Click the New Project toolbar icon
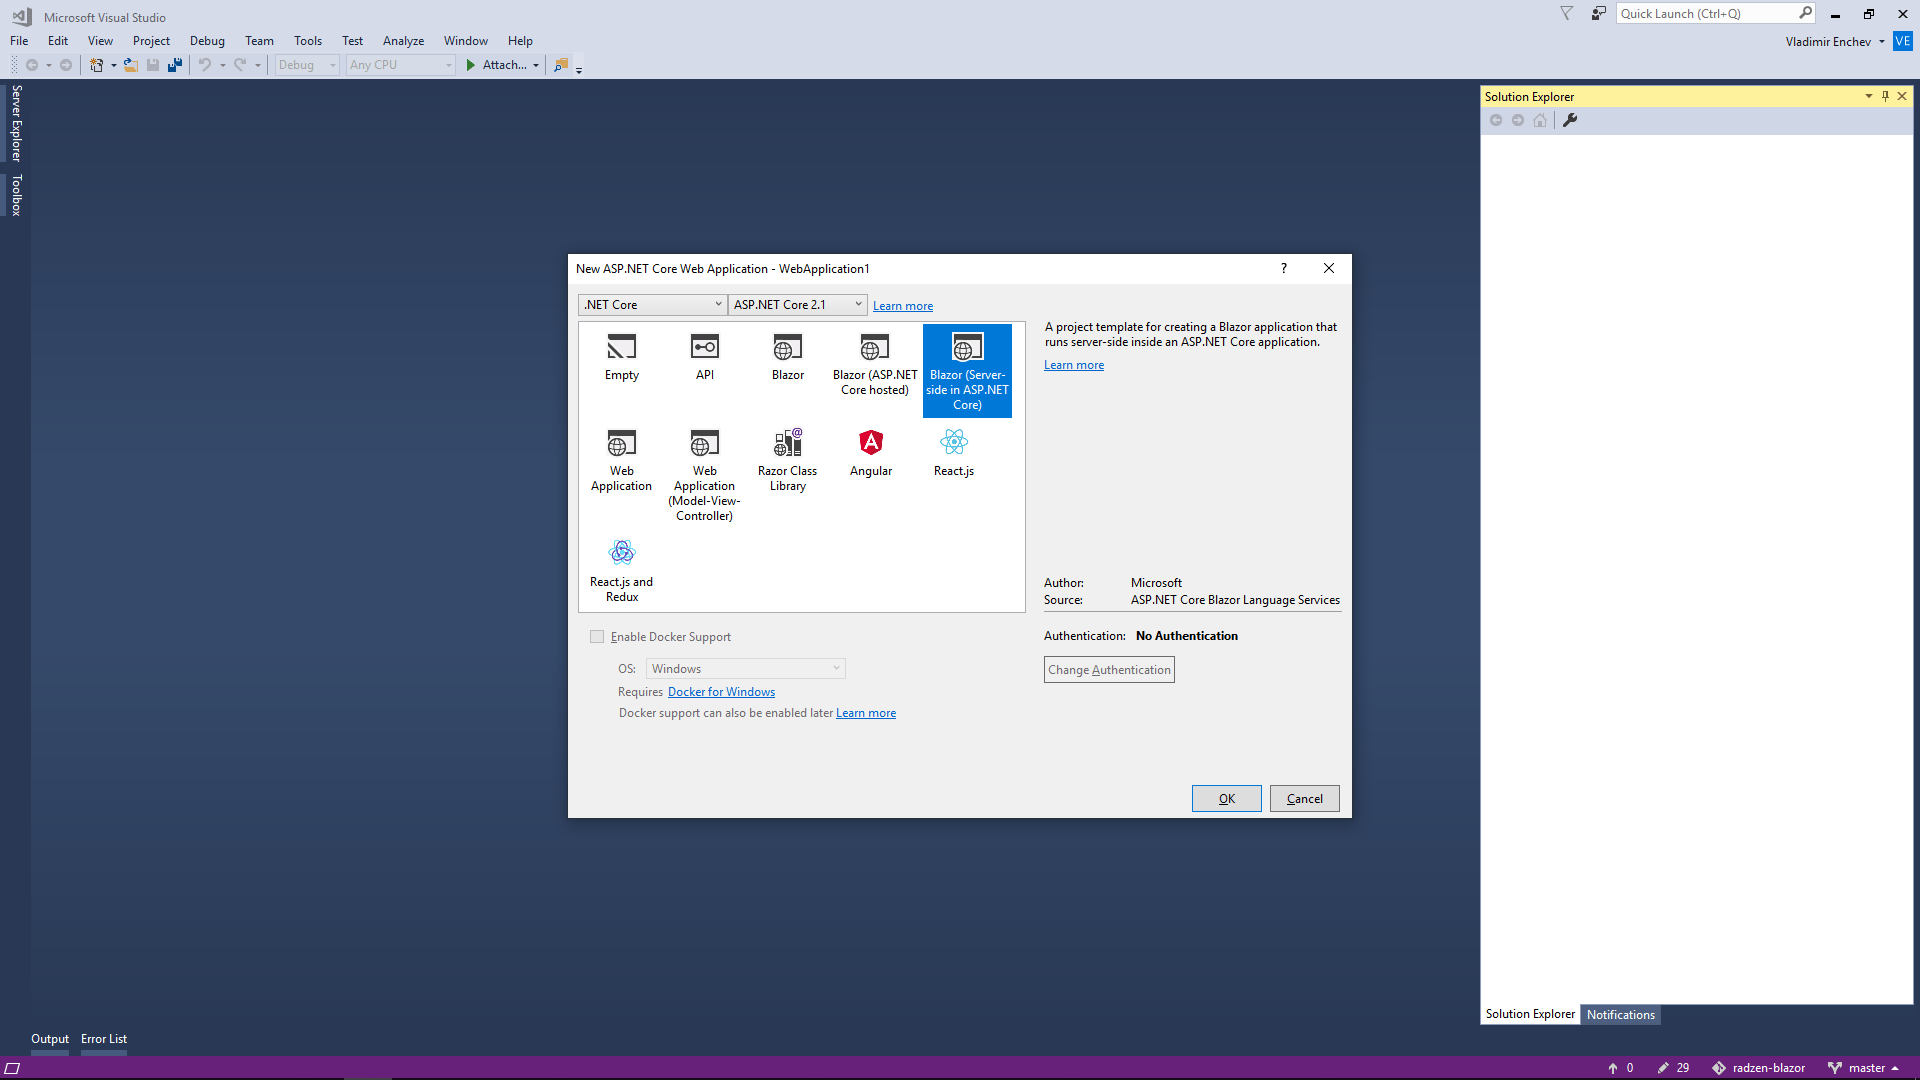This screenshot has width=1920, height=1080. [97, 65]
